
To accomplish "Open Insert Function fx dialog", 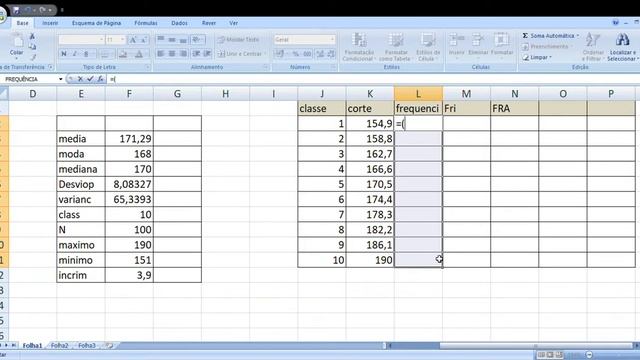I will (100, 79).
